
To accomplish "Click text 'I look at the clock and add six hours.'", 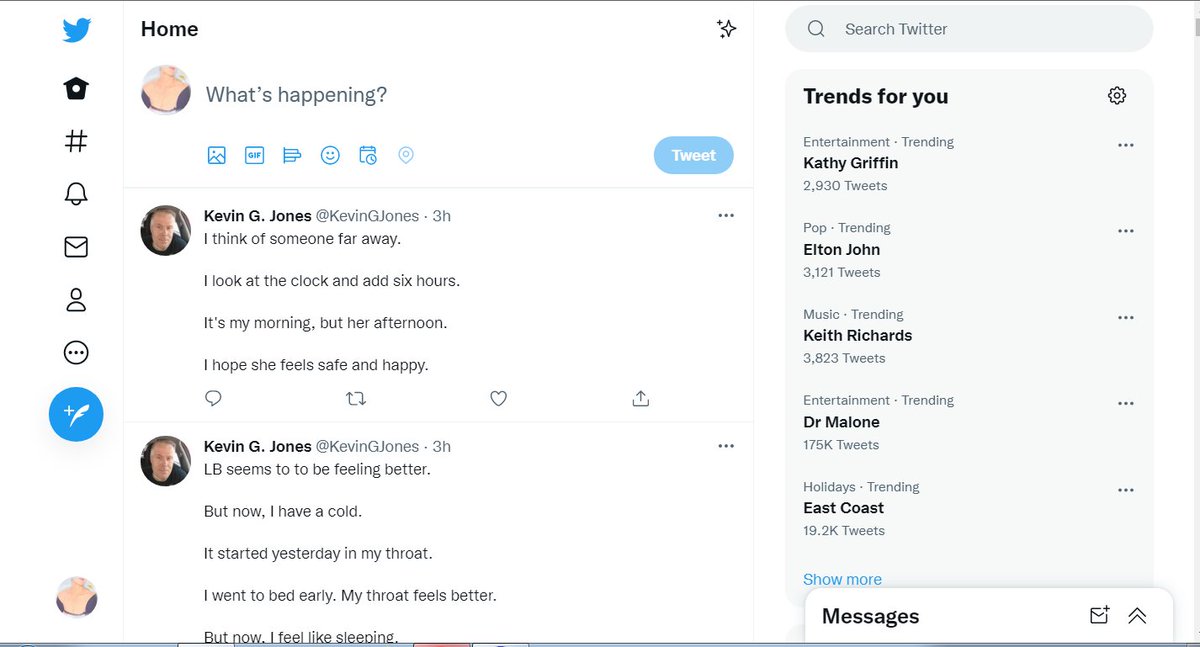I will point(332,281).
